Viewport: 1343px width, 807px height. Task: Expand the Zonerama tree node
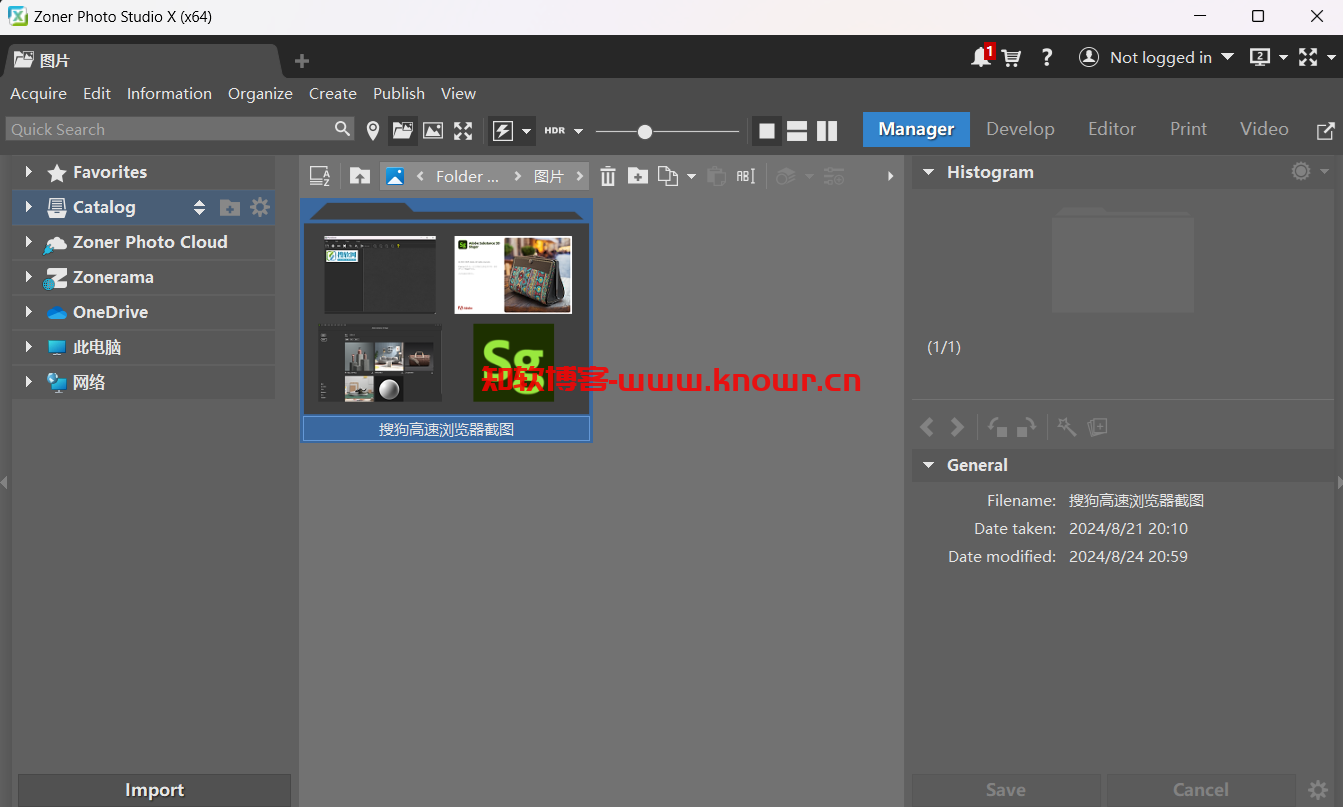[28, 277]
